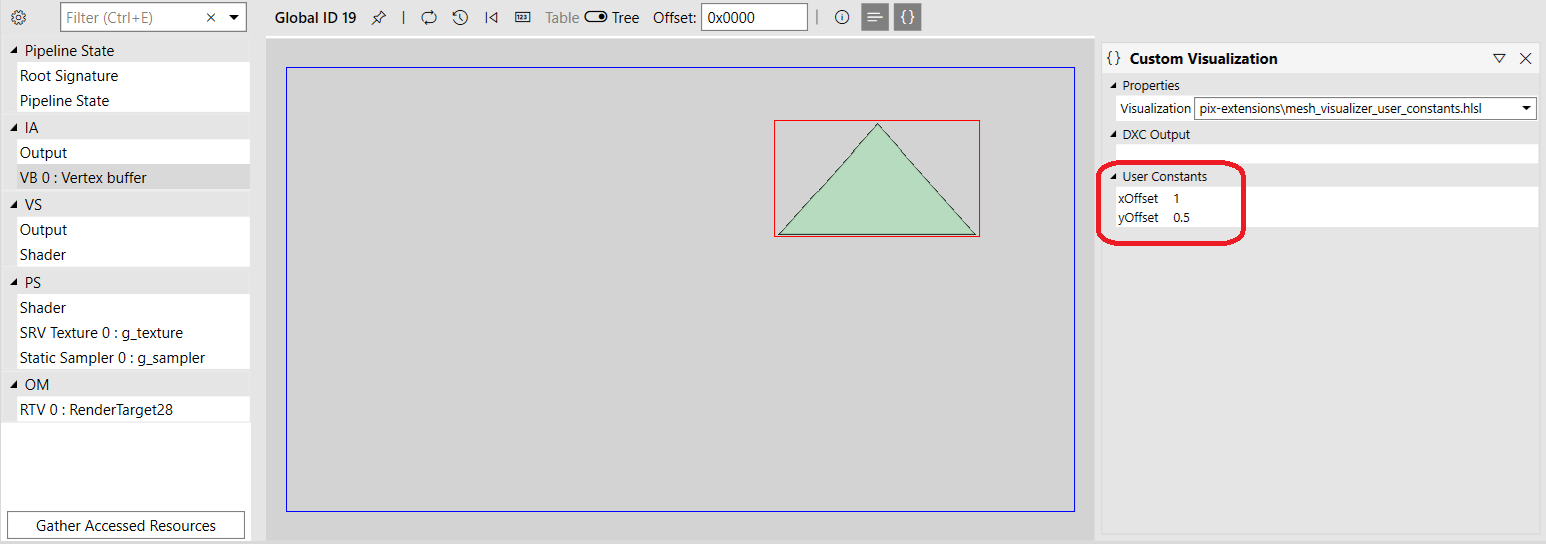Click the 123 numeric format icon
Viewport: 1546px width, 544px height.
[522, 17]
